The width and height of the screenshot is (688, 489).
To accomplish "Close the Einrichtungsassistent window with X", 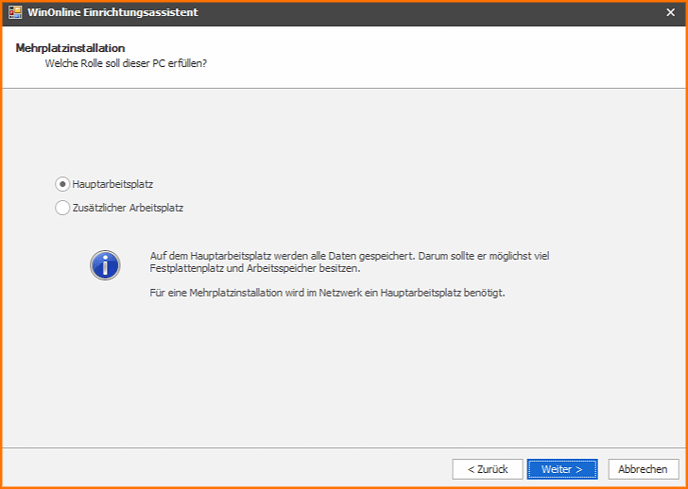I will (x=670, y=12).
